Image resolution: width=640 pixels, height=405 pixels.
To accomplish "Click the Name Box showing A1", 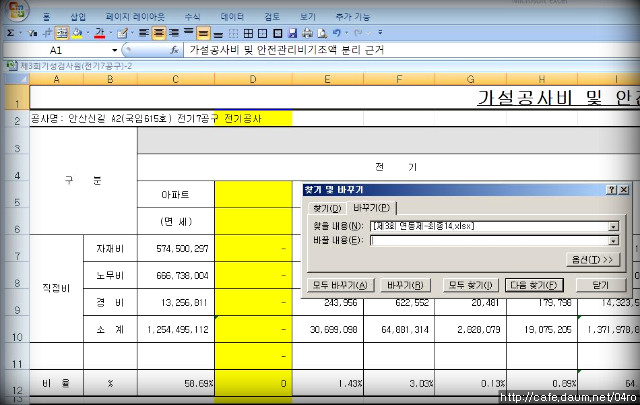I will click(x=57, y=50).
